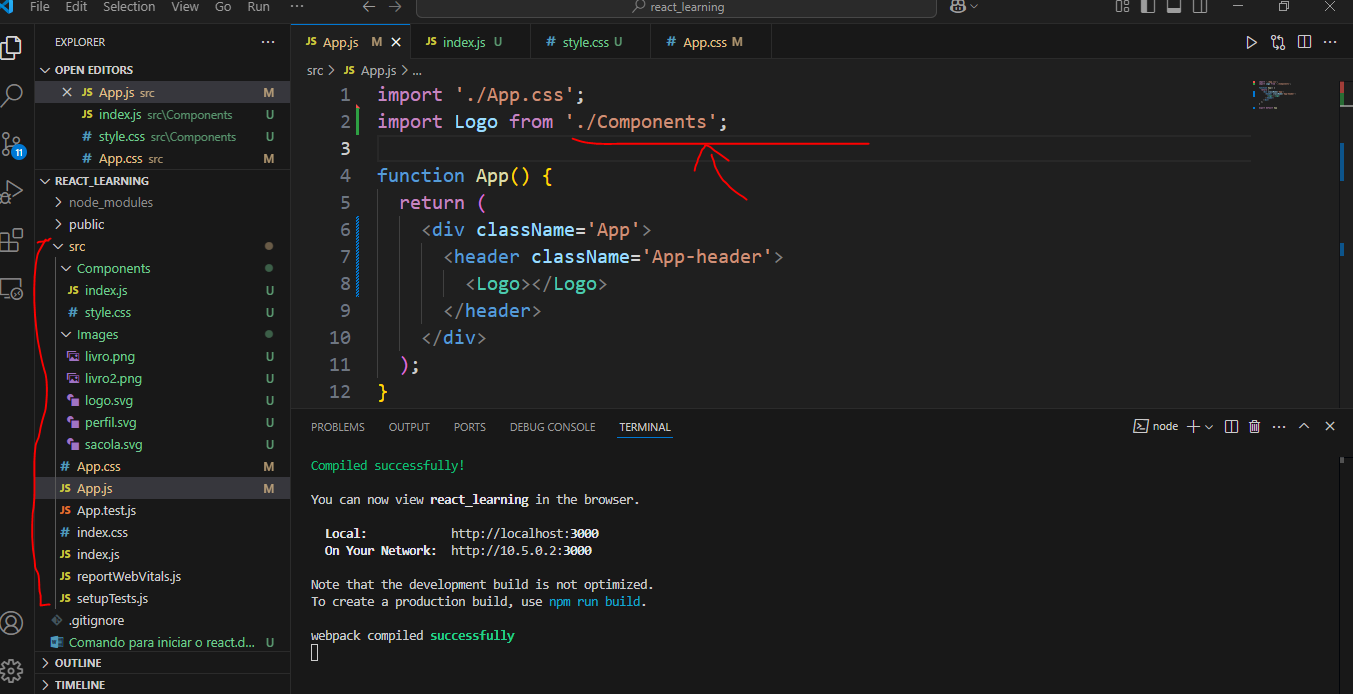Open the View menu
The image size is (1353, 694).
pos(185,7)
